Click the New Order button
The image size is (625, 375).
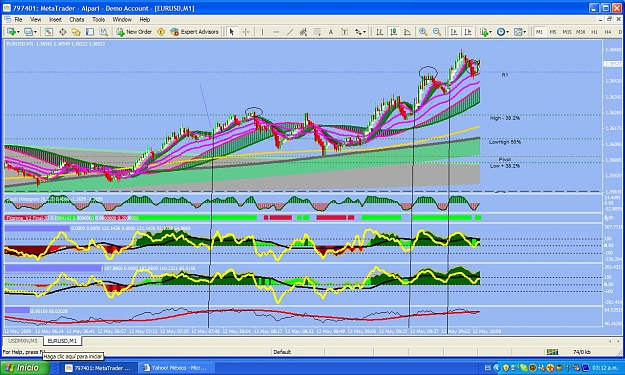coord(134,32)
